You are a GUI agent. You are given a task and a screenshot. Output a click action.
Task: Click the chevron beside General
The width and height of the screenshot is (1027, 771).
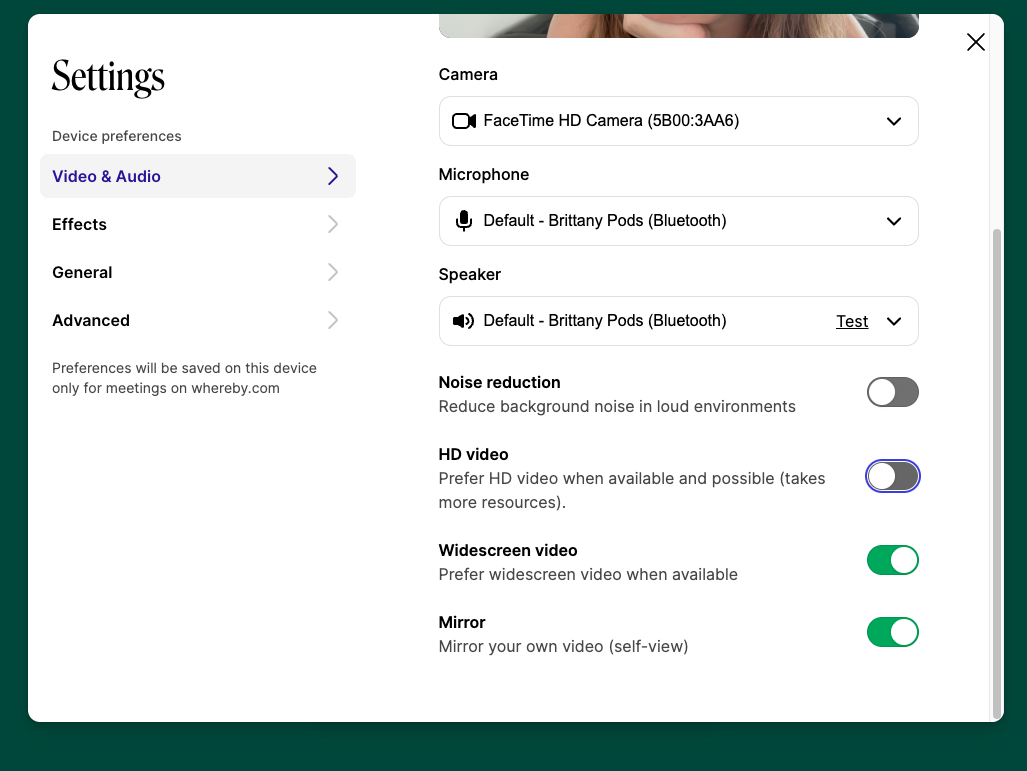coord(333,272)
